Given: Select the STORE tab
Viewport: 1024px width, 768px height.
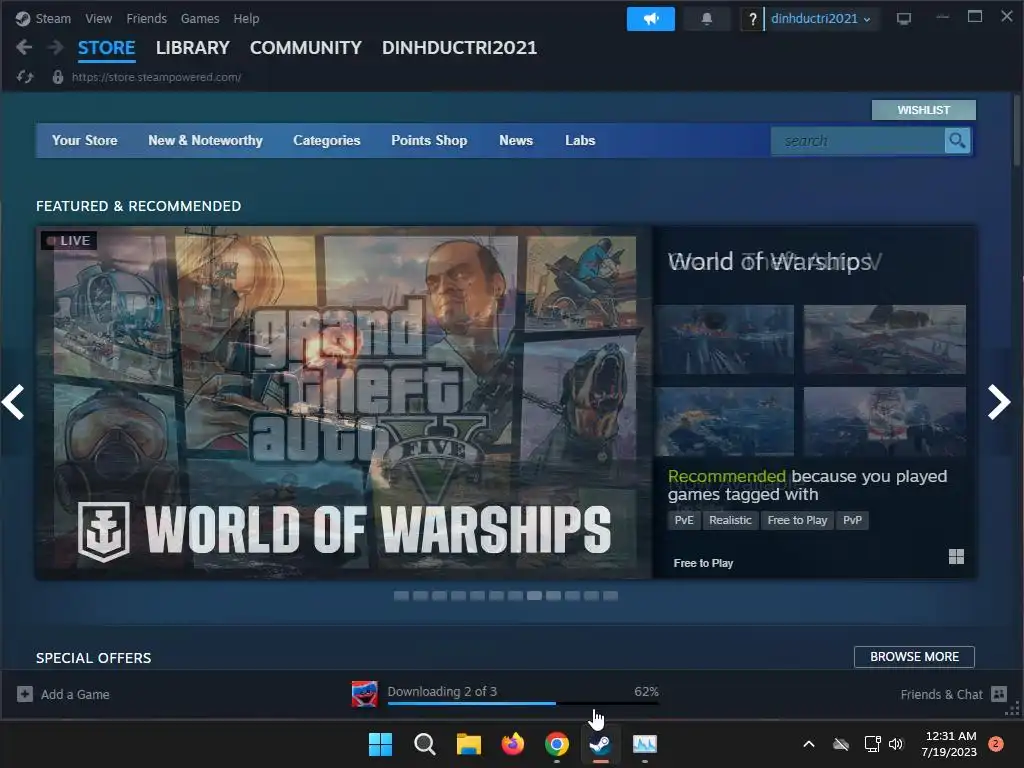Looking at the screenshot, I should (x=106, y=48).
